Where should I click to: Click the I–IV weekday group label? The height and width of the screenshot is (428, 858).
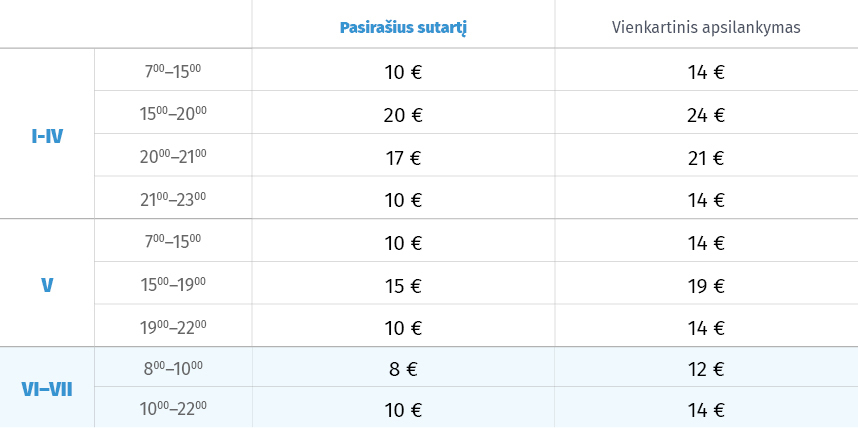(48, 136)
